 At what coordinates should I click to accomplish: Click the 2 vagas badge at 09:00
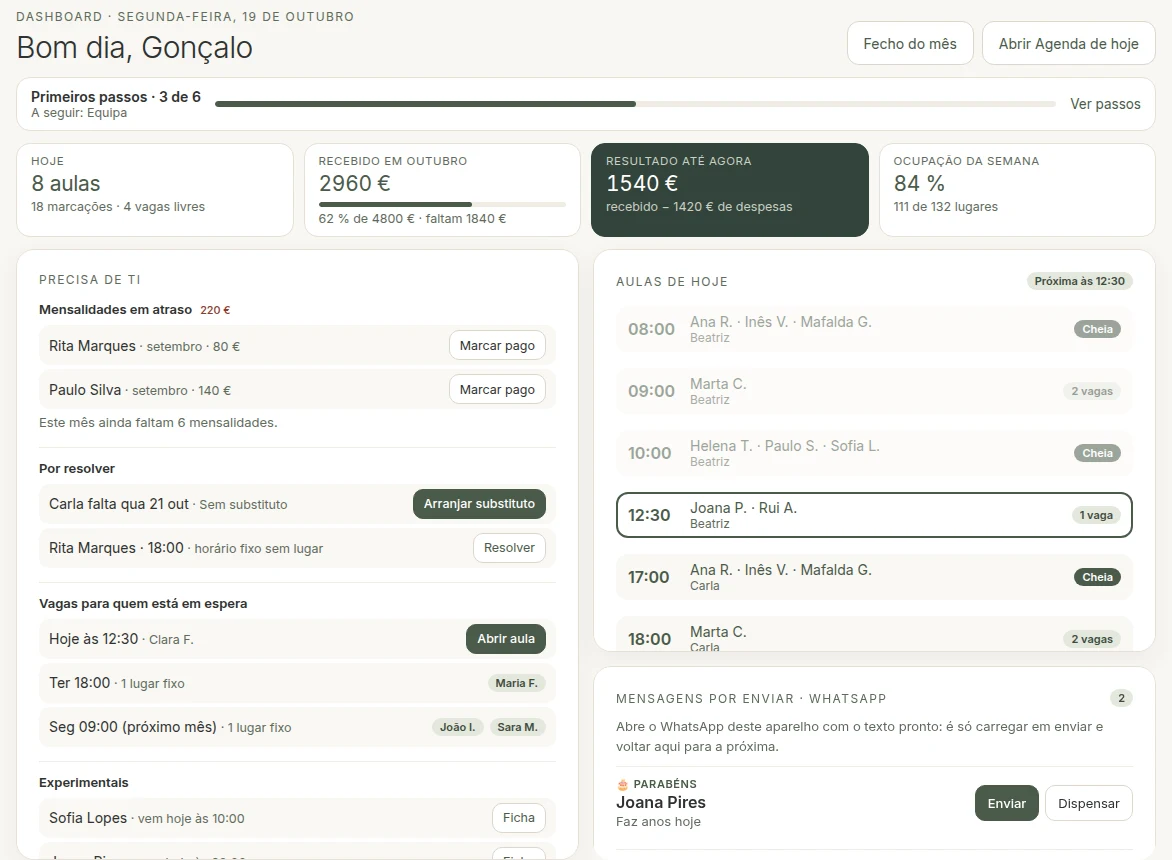(x=1092, y=391)
